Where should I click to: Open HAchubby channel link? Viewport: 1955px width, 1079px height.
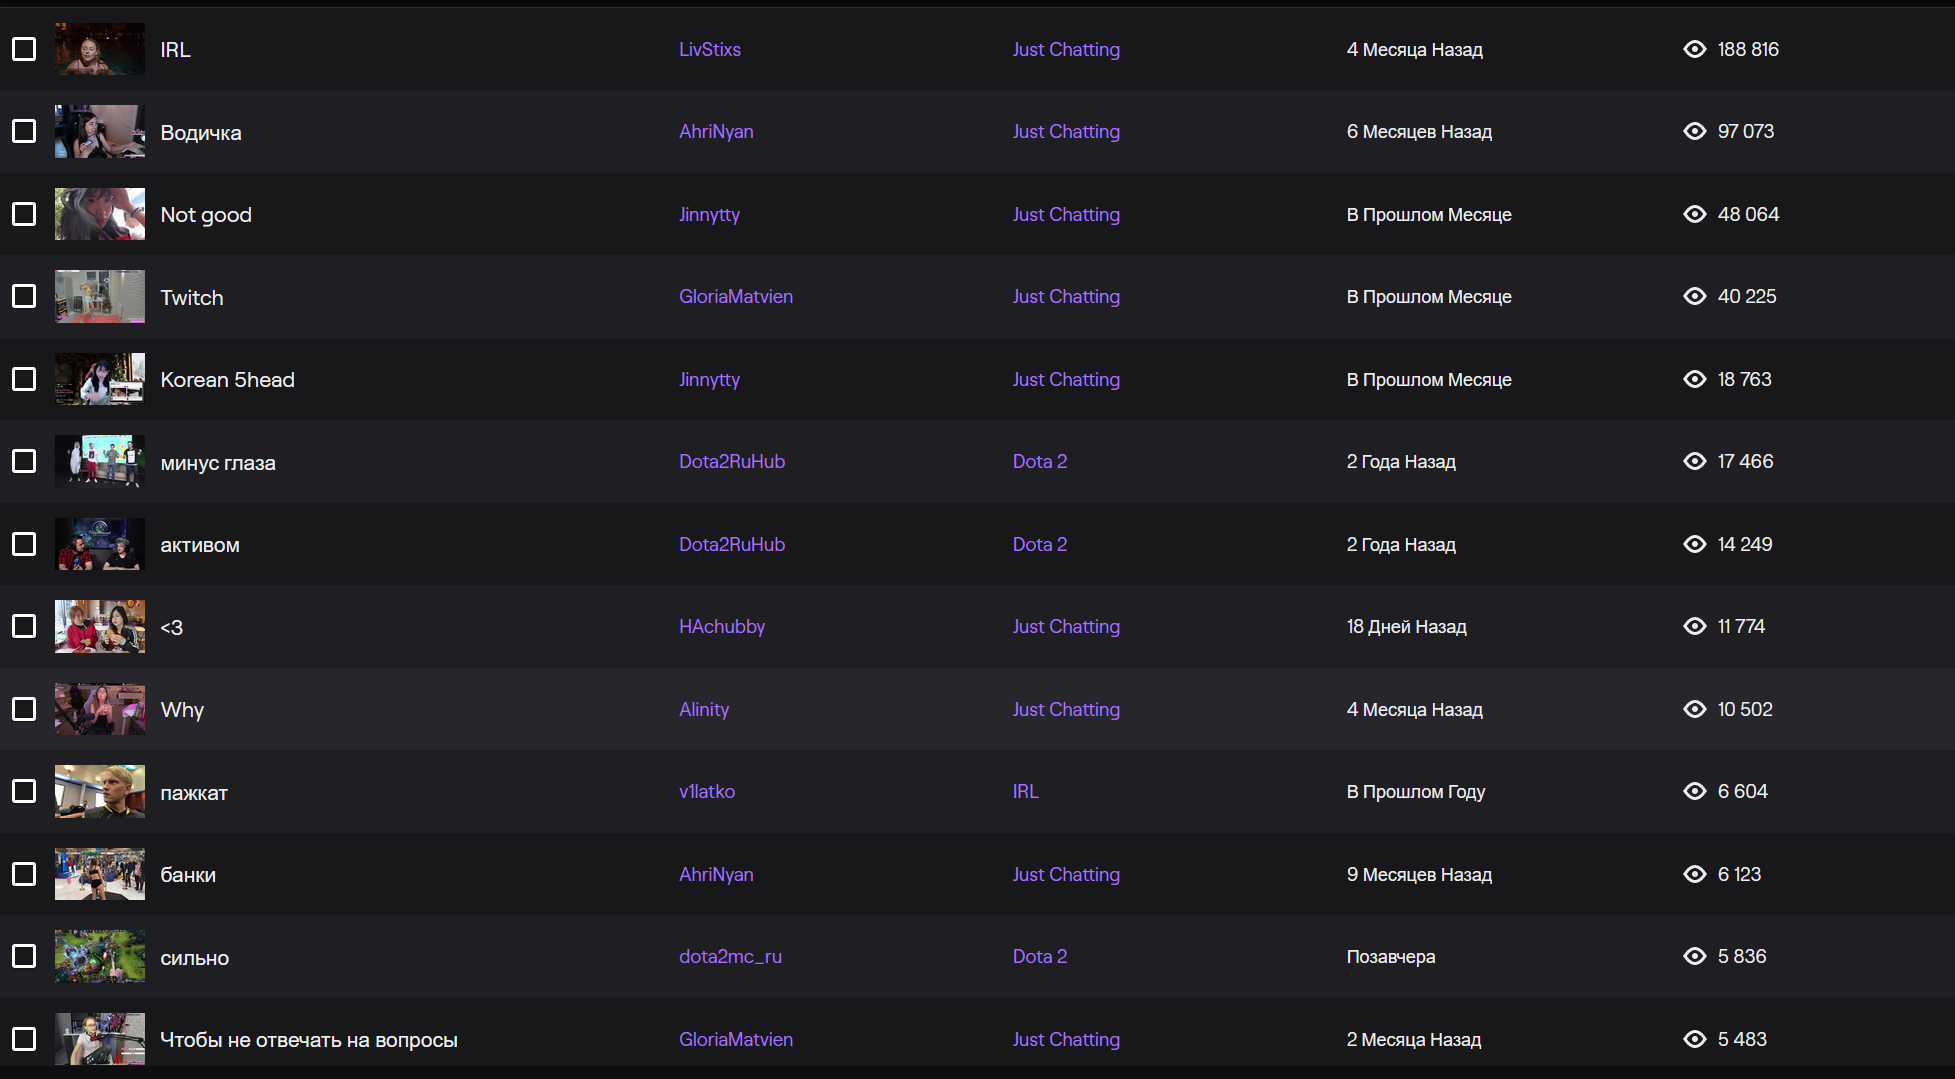[721, 626]
